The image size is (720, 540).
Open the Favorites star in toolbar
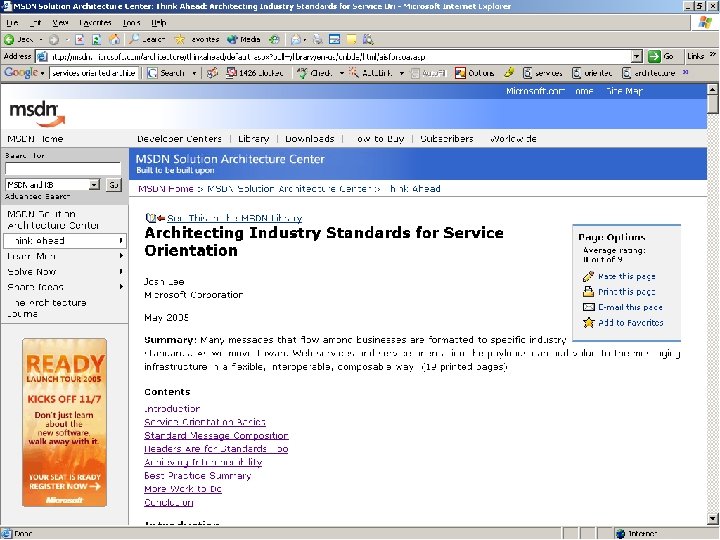[x=197, y=39]
